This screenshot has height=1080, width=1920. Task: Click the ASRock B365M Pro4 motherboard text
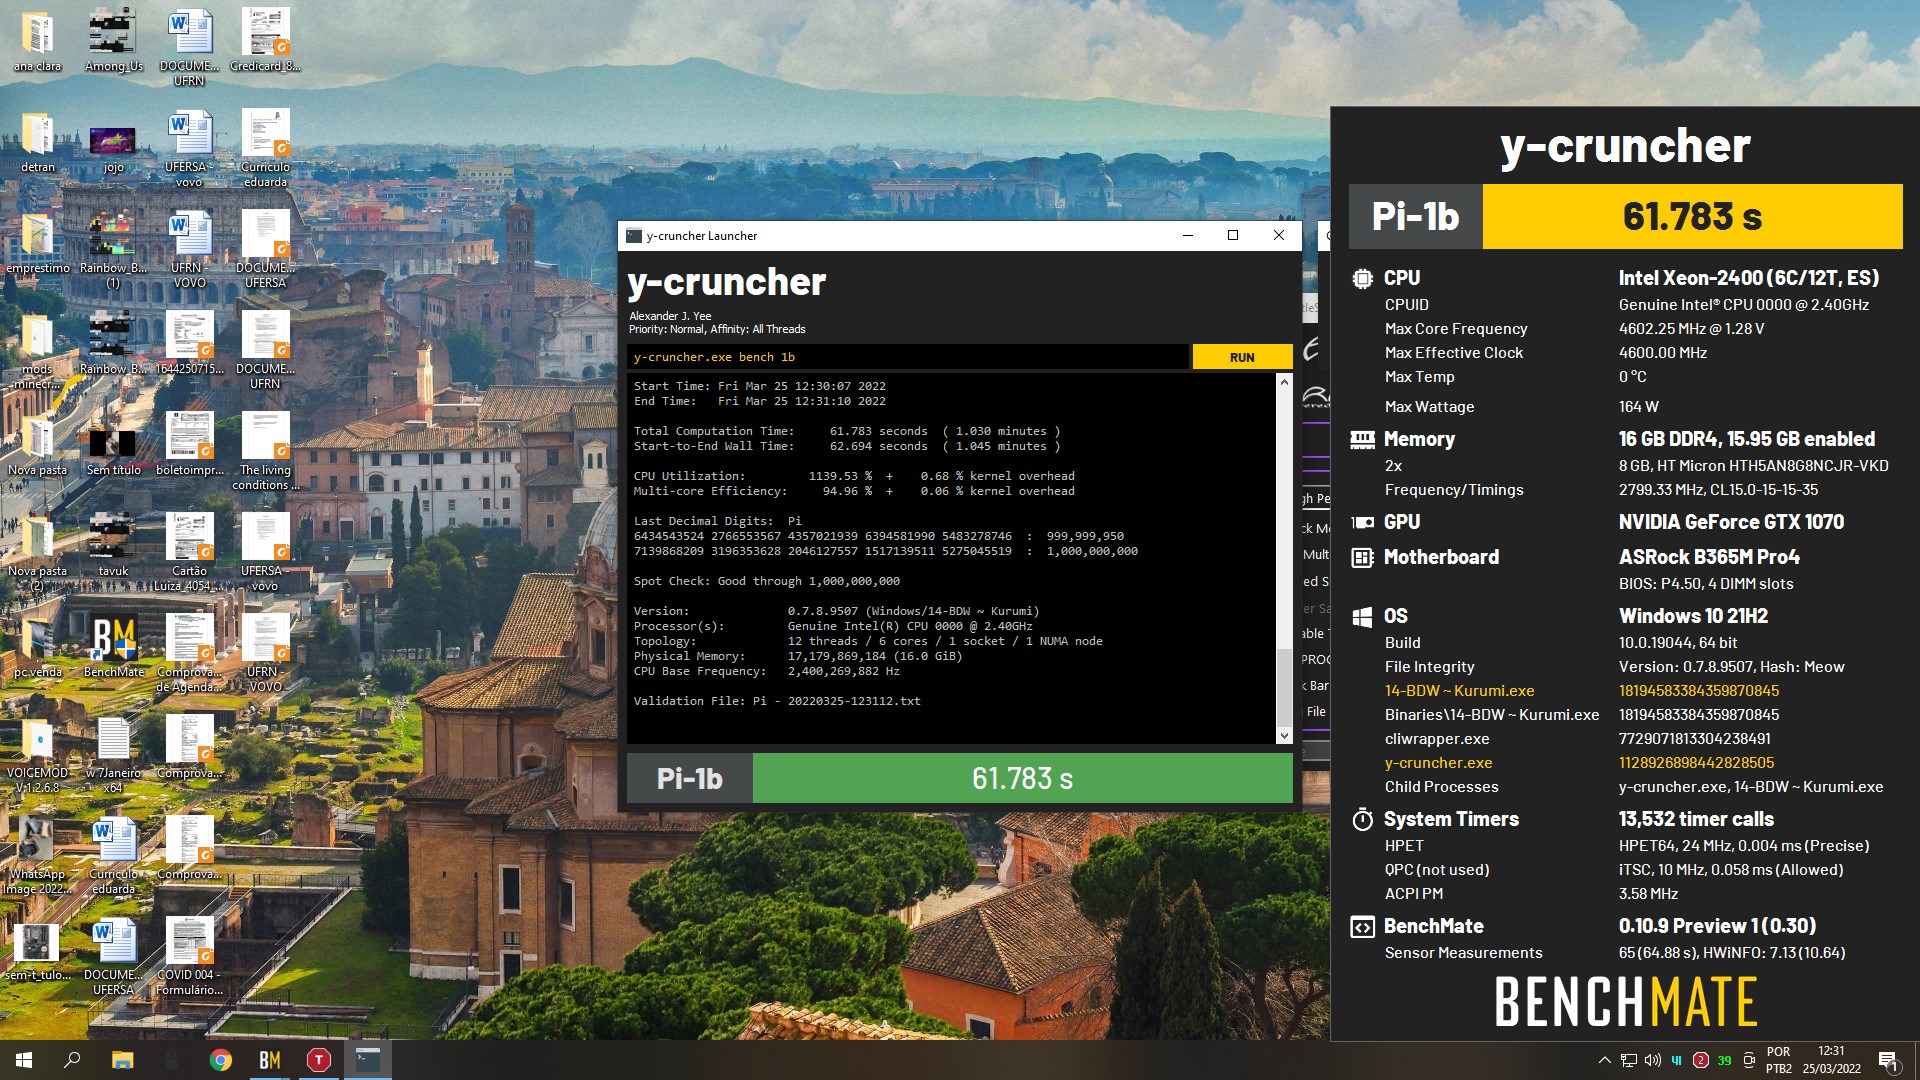pos(1709,557)
